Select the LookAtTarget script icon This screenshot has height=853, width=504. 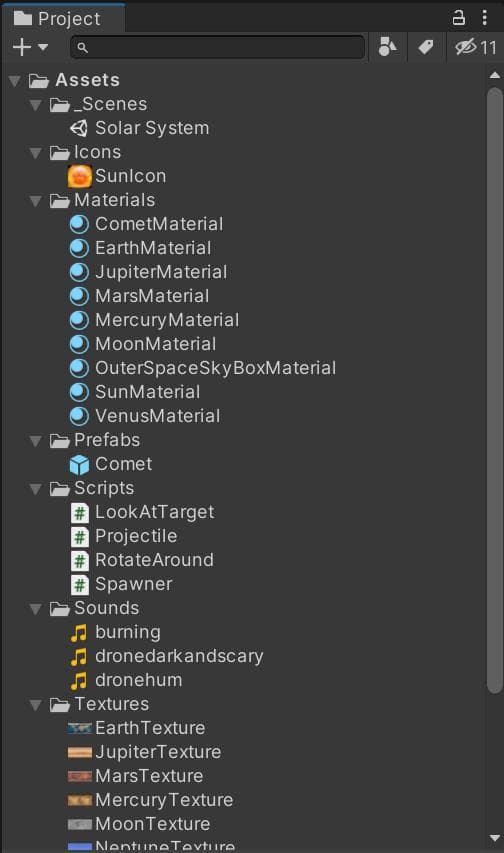coord(79,512)
